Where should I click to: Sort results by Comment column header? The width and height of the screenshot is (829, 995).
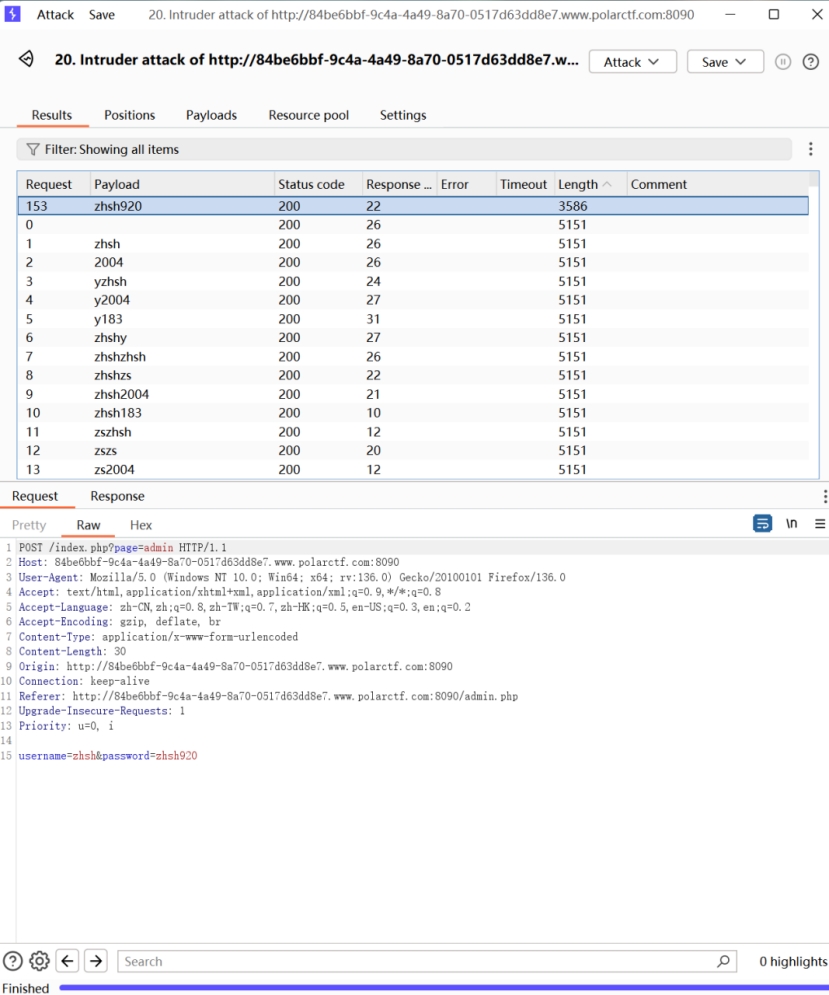point(718,184)
